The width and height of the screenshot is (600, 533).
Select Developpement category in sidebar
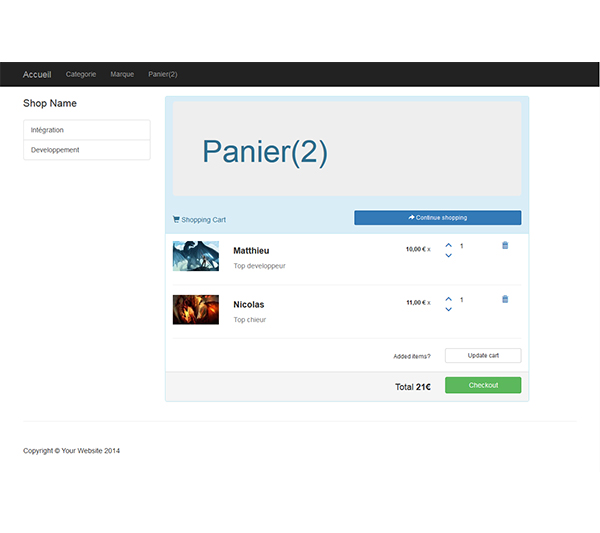pos(86,150)
